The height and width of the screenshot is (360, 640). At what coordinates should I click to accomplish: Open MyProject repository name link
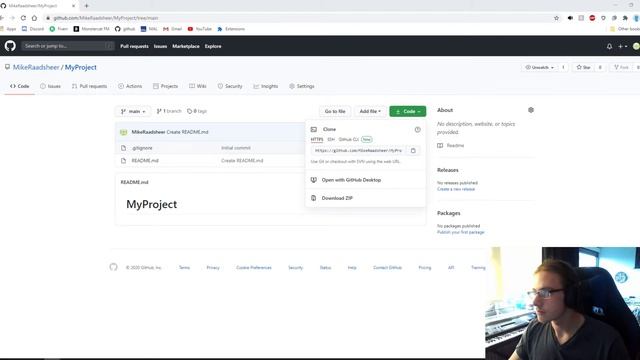click(81, 67)
